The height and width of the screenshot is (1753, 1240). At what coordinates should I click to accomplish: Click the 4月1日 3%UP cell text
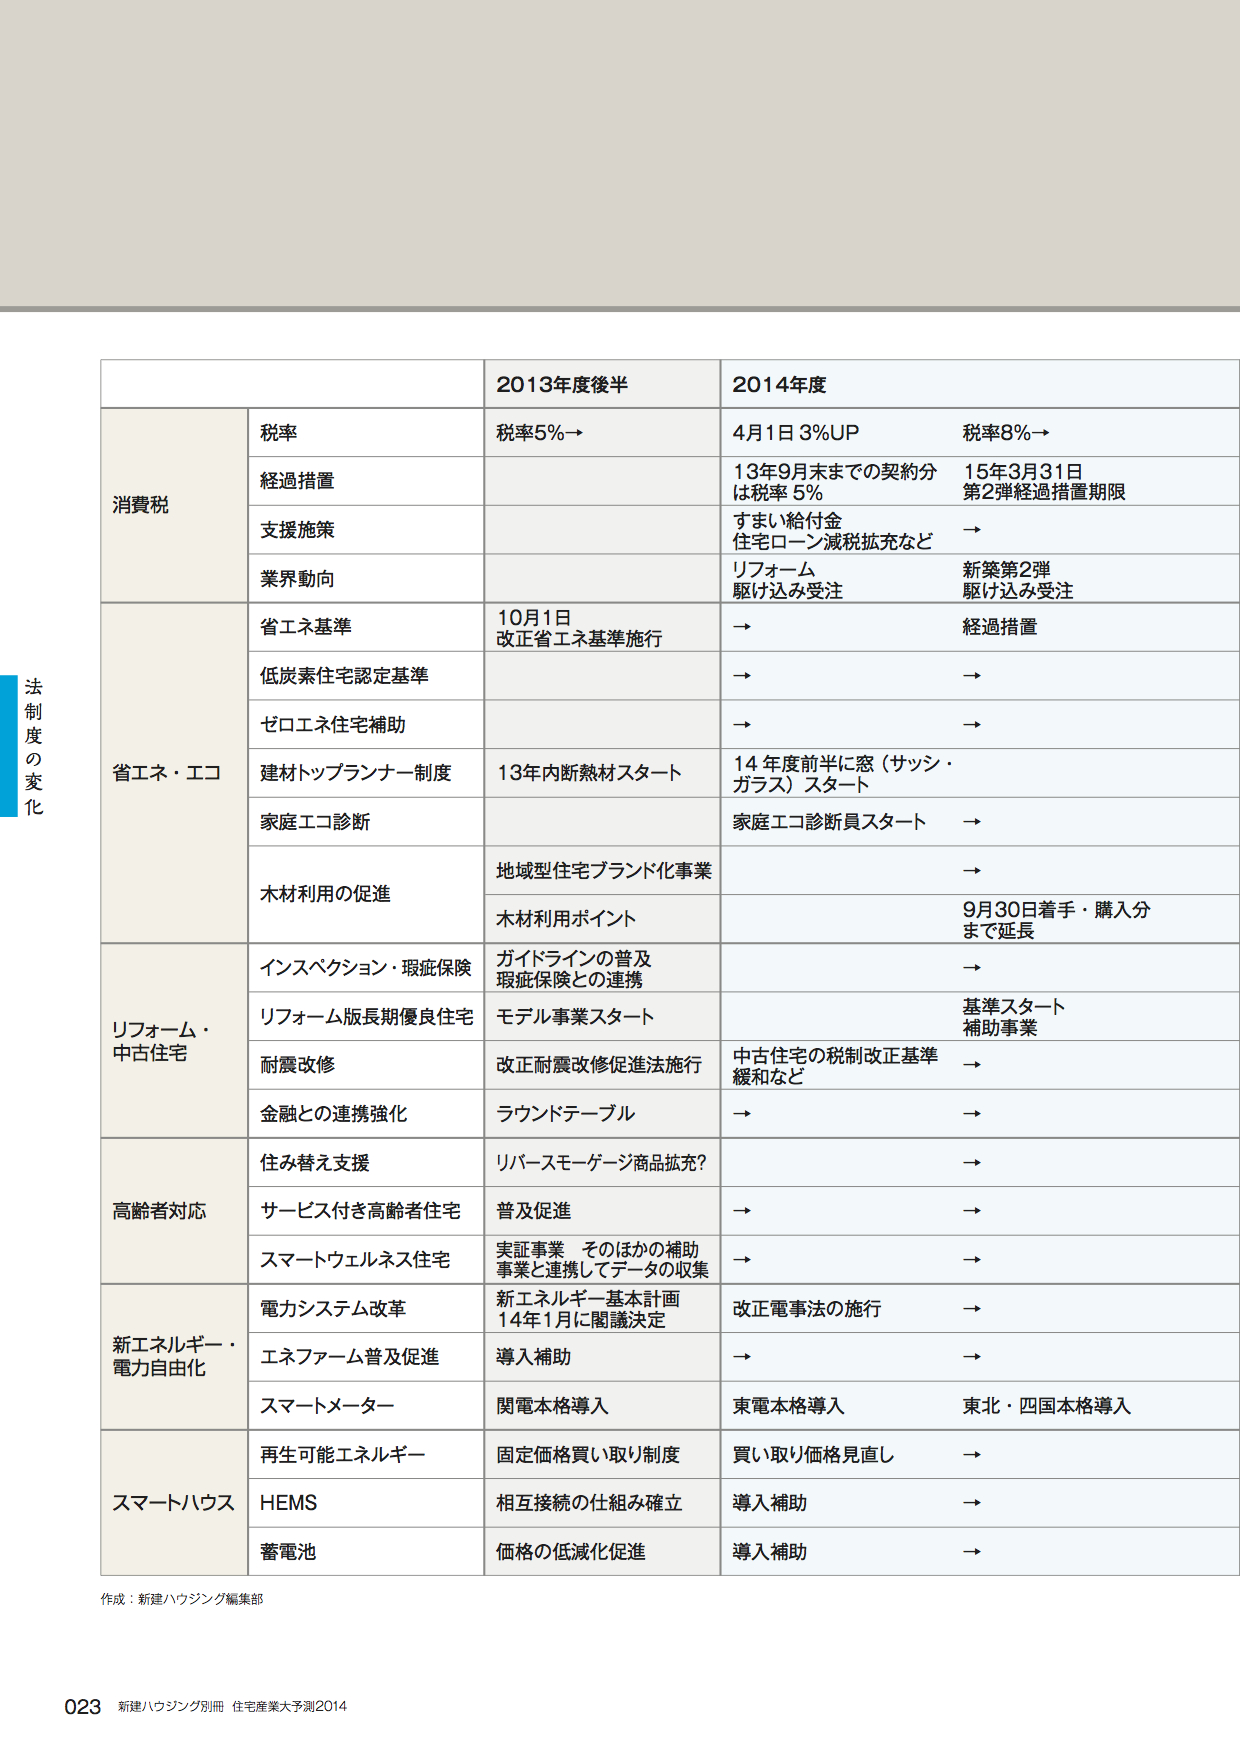(x=796, y=433)
